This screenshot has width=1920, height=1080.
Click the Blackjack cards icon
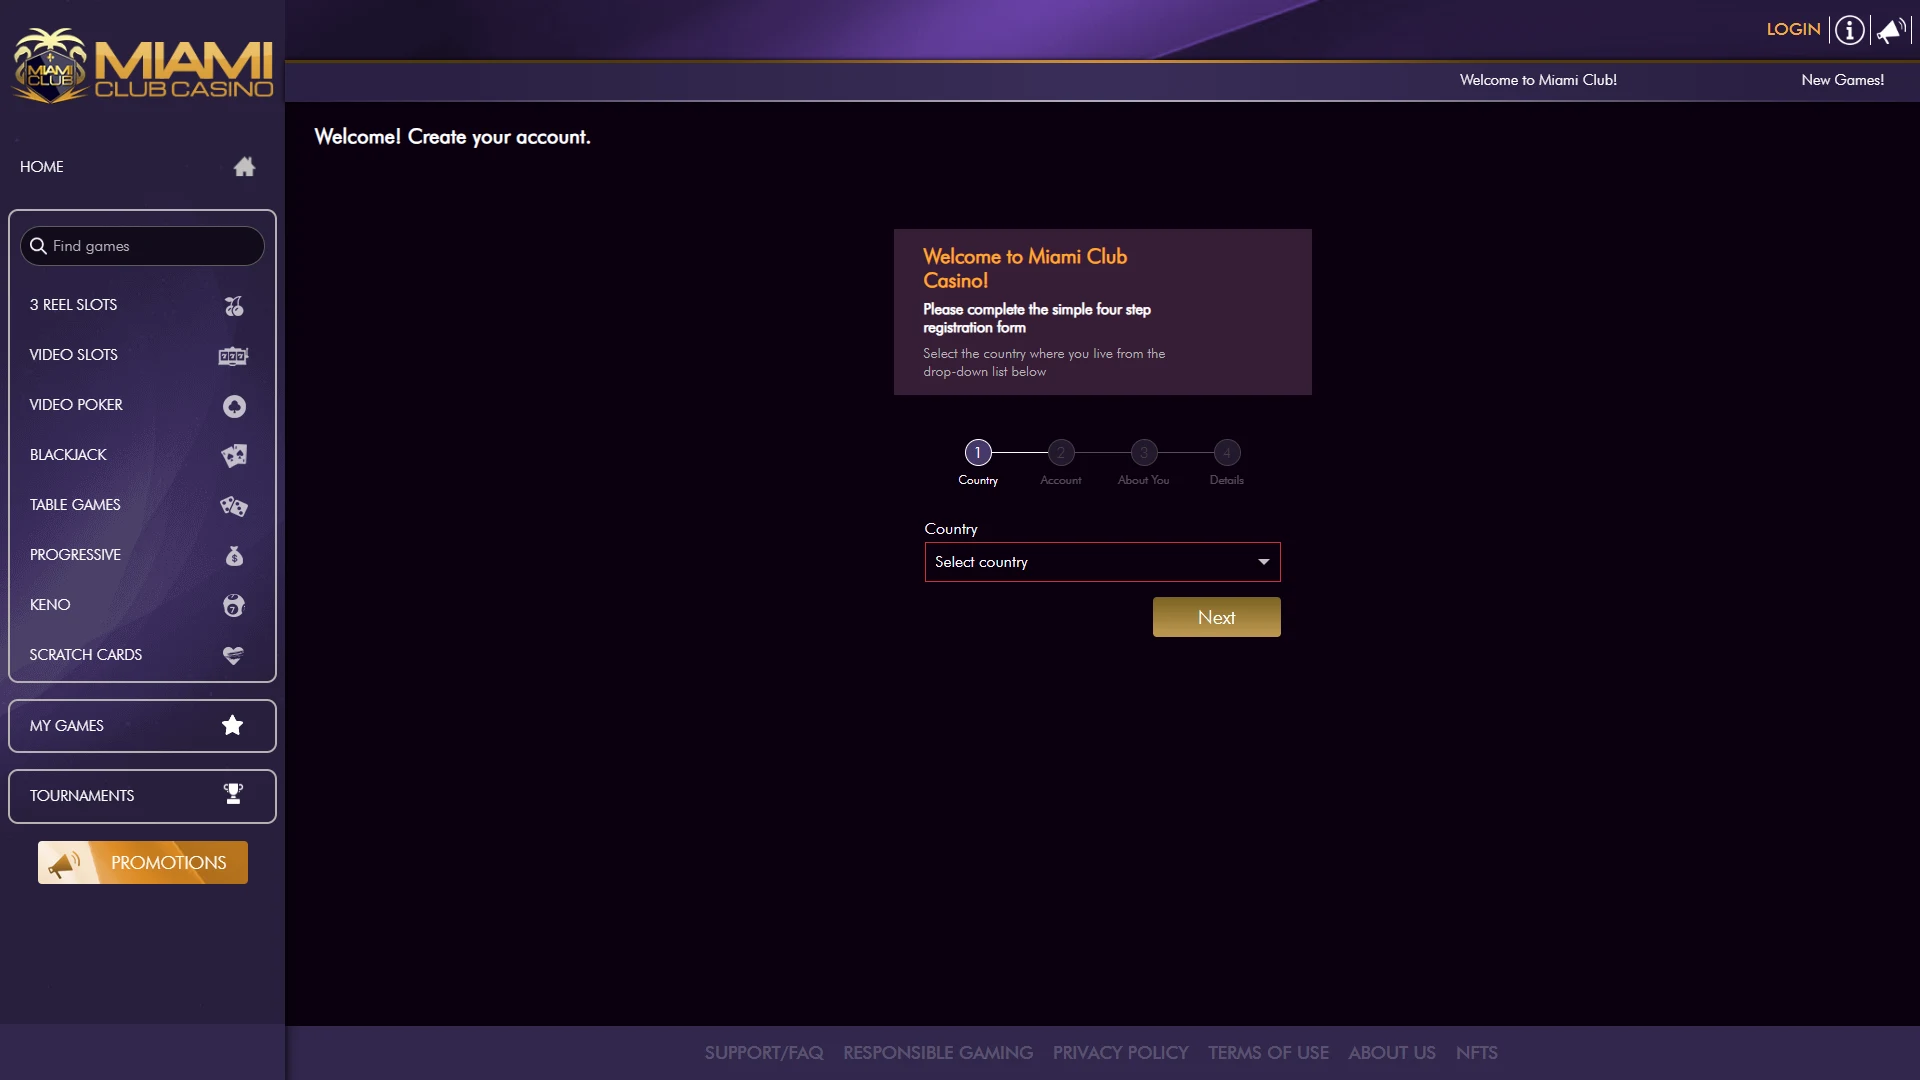coord(234,456)
